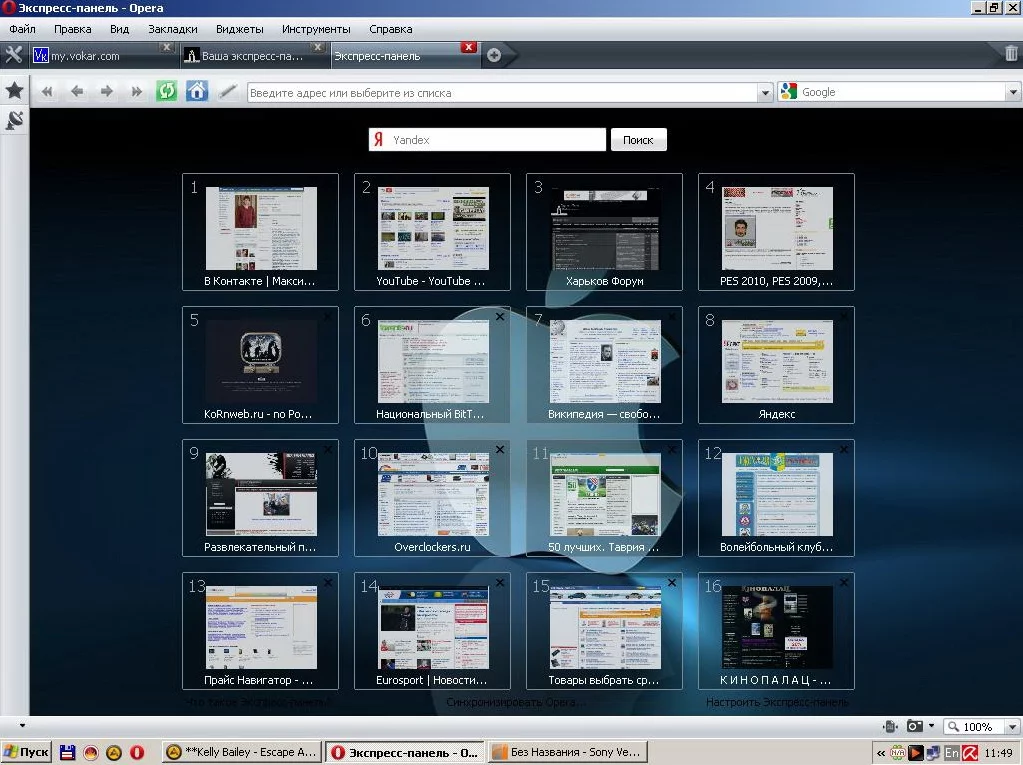Open the zoom level 100% dropdown
Screen dimensions: 1023x765
[x=1013, y=727]
